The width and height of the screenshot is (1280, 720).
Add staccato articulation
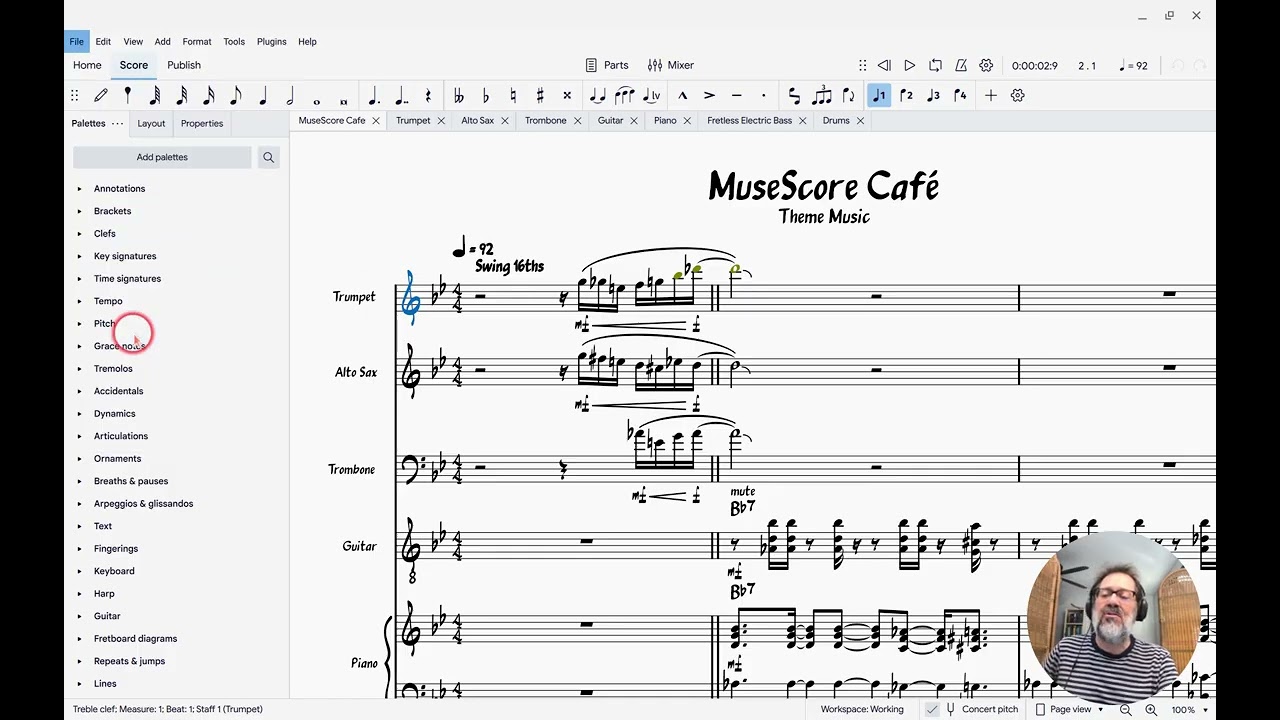tap(763, 95)
